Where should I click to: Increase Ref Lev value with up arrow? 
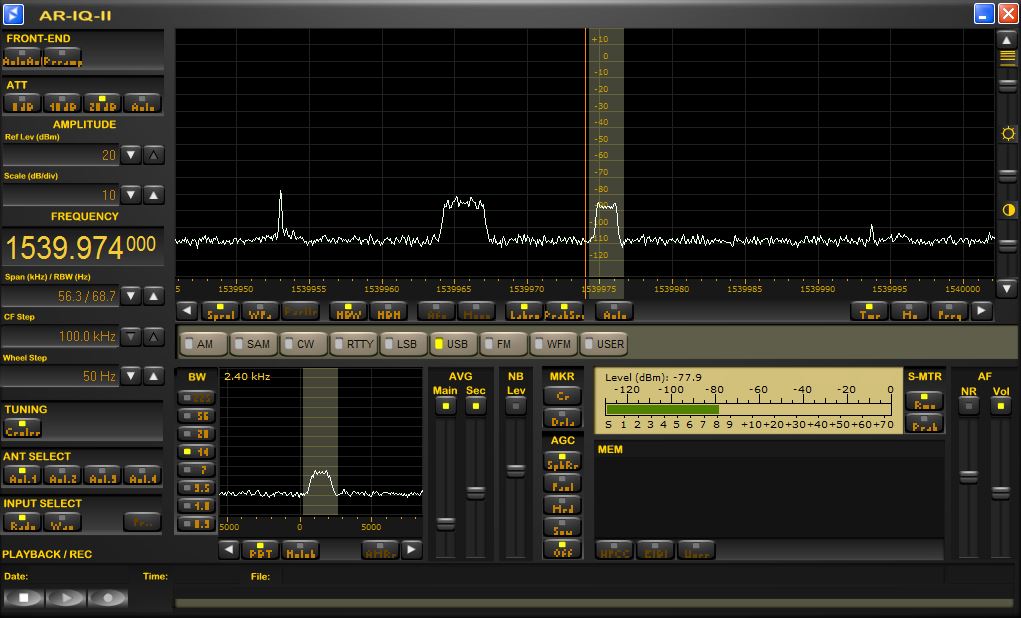click(x=154, y=155)
